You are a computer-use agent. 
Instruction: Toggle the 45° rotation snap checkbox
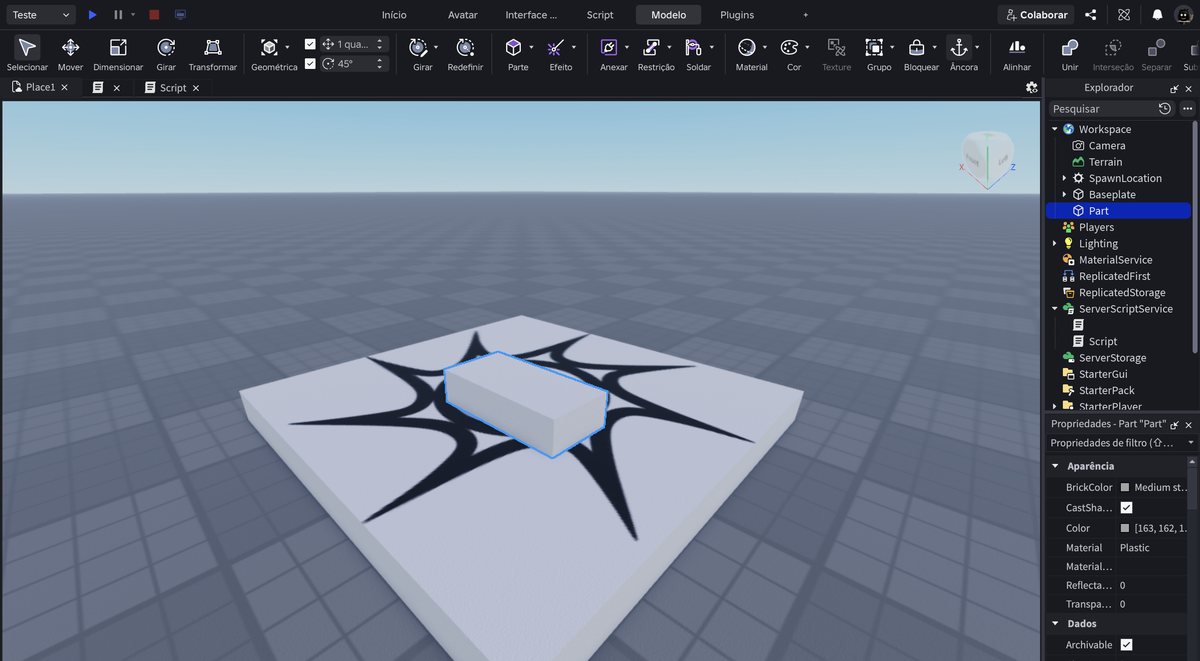(x=310, y=63)
